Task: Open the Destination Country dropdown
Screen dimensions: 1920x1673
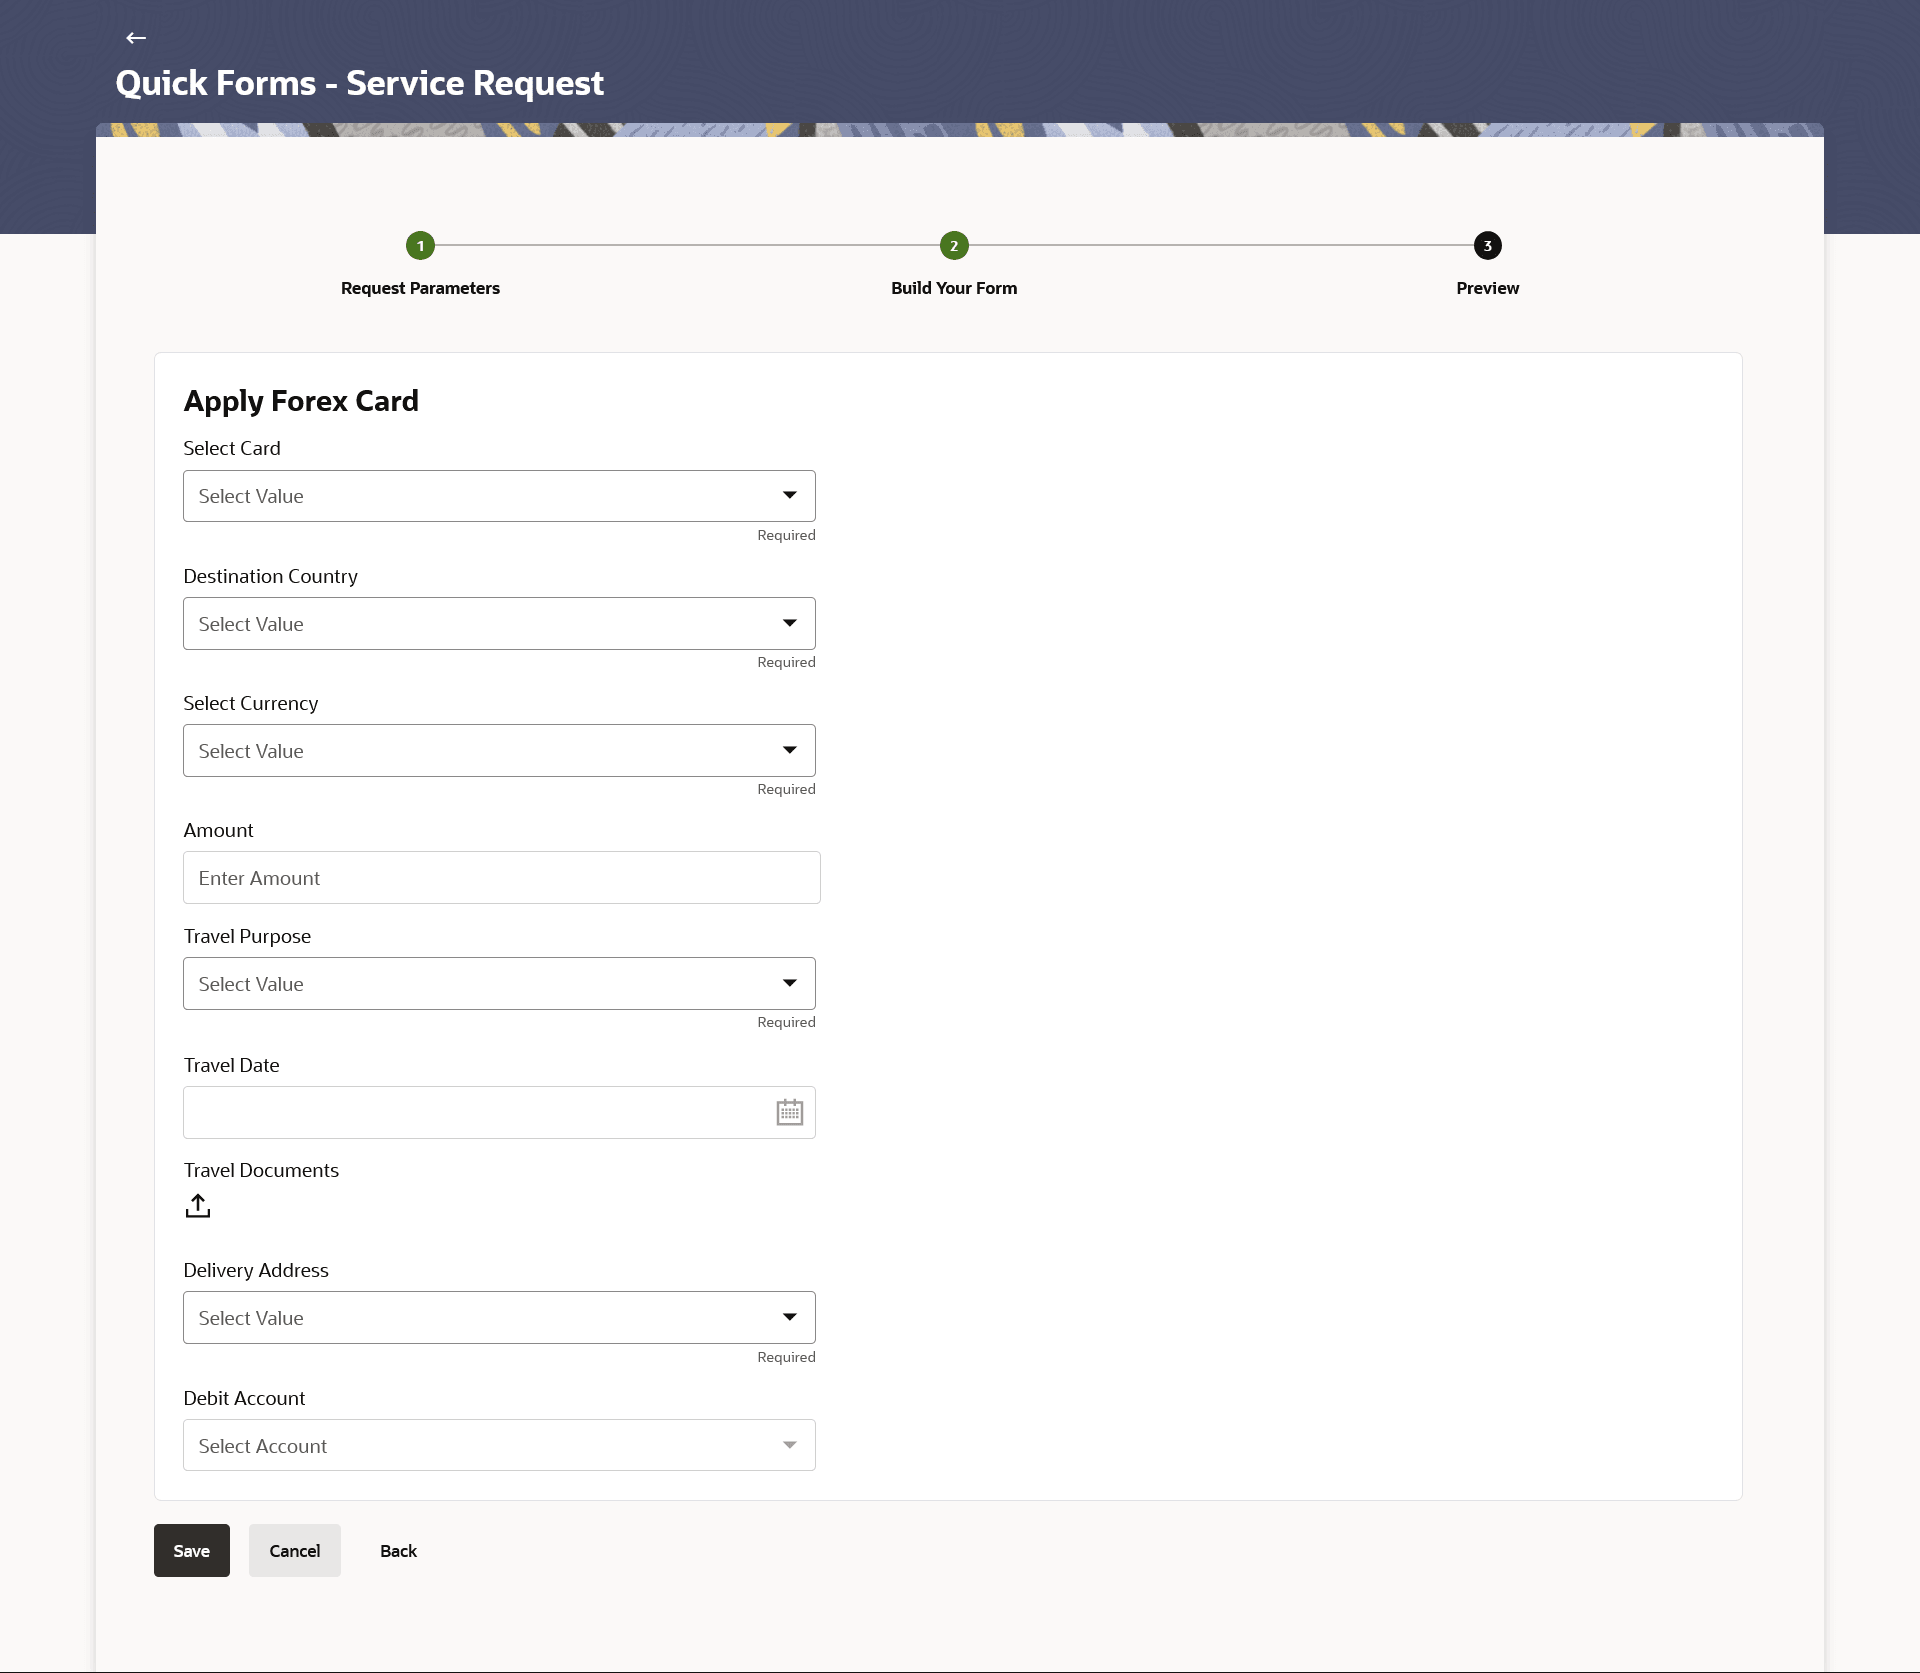Action: [499, 624]
